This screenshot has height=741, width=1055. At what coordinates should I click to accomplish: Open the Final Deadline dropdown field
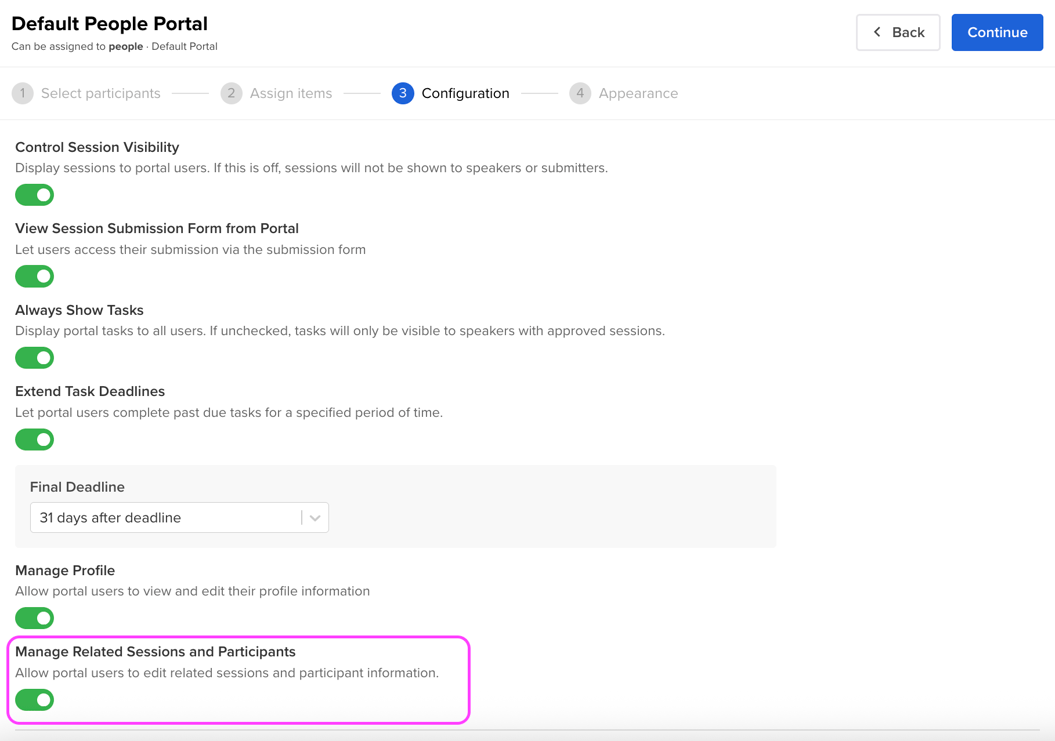tap(165, 518)
